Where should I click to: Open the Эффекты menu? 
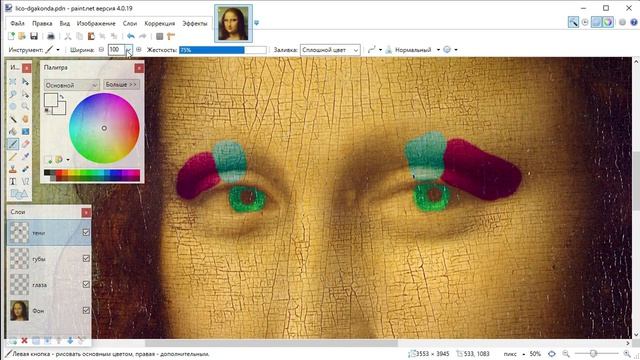click(195, 23)
